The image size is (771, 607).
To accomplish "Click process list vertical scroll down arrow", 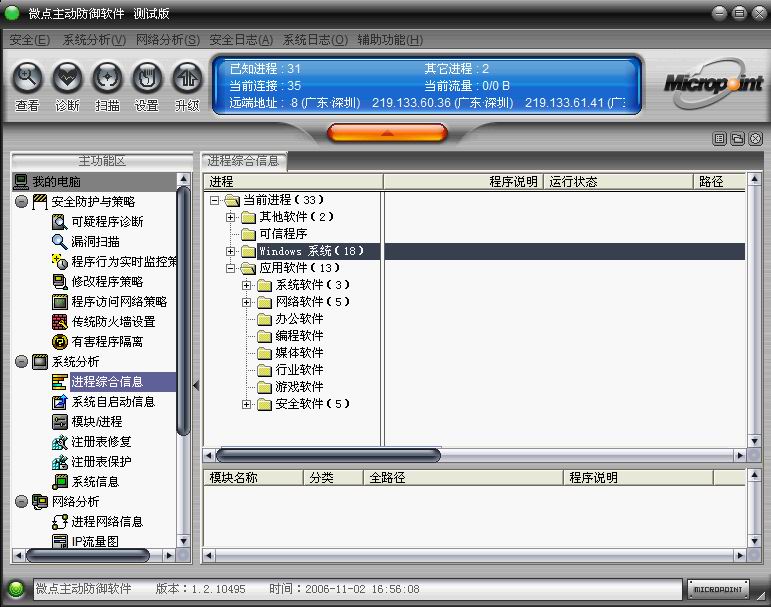I will pos(754,441).
